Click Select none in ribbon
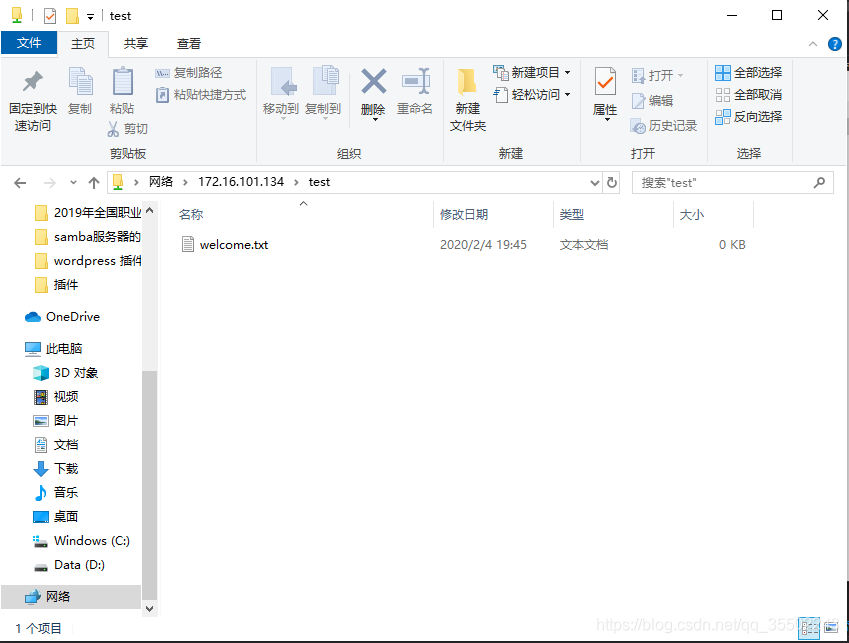 (748, 95)
